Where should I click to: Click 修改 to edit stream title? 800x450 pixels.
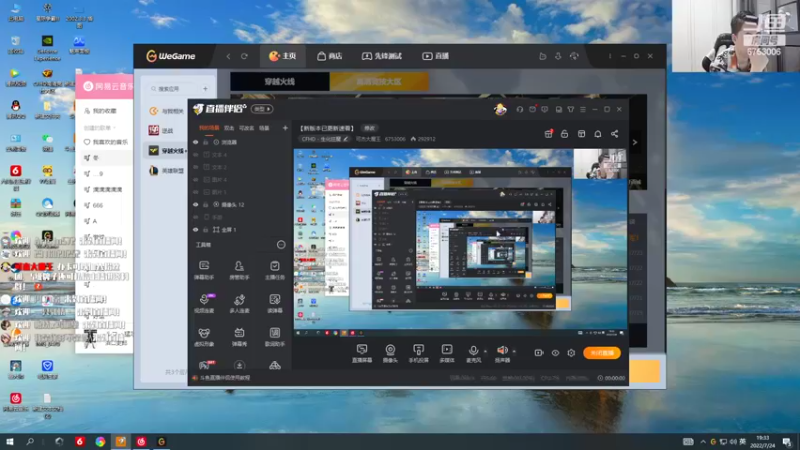369,128
